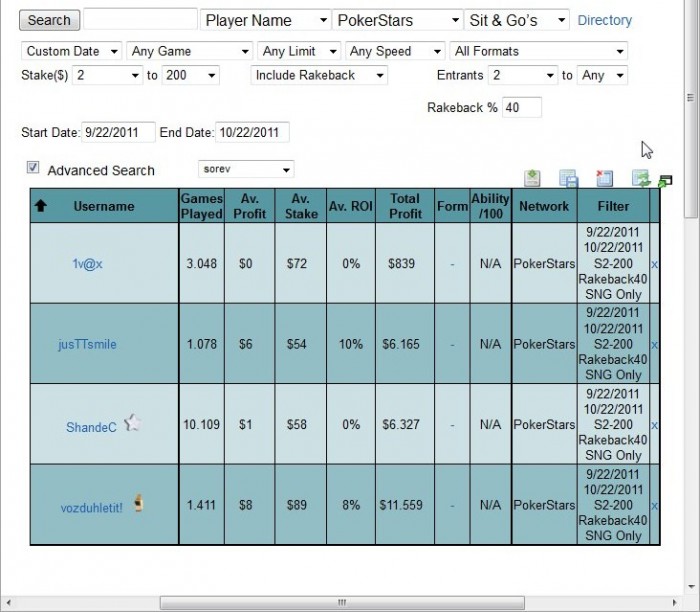700x612 pixels.
Task: Sort by Total Profit column header
Action: click(405, 206)
